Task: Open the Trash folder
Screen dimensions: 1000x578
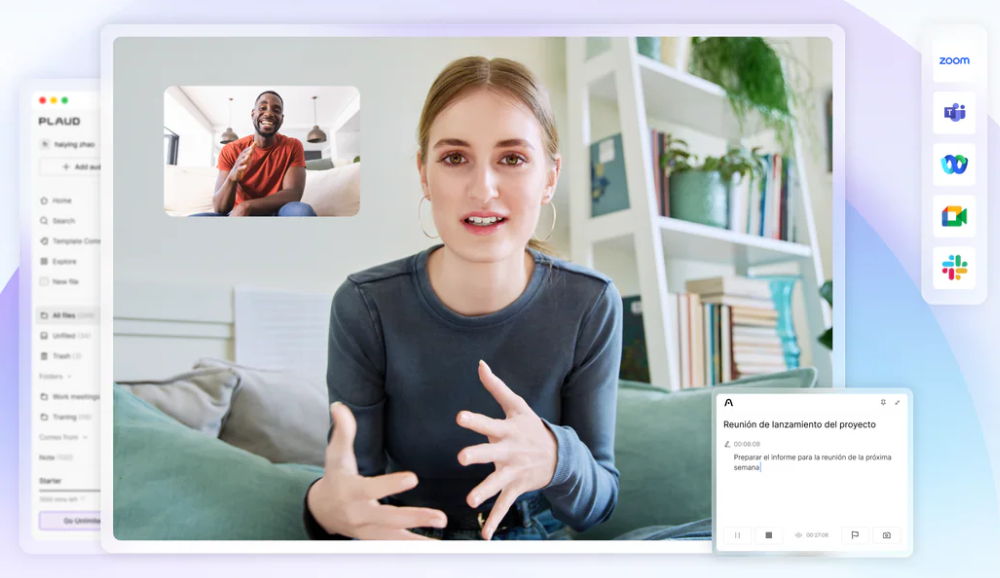Action: point(62,356)
